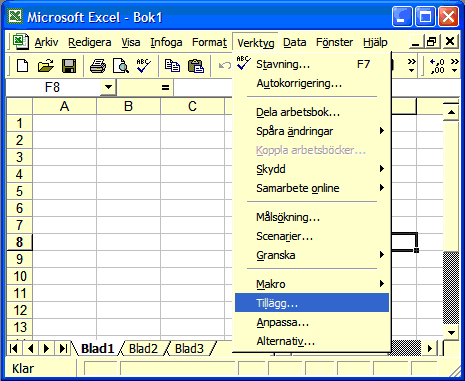
Task: Run the spelling check toolbar icon
Action: click(x=144, y=66)
